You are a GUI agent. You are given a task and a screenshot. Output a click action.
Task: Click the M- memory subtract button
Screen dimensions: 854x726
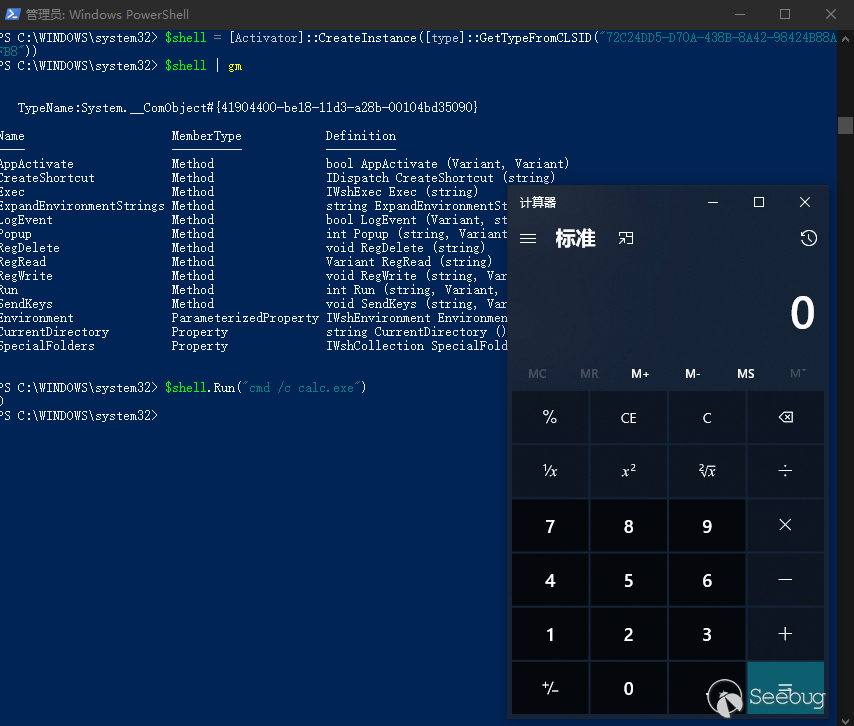tap(693, 374)
